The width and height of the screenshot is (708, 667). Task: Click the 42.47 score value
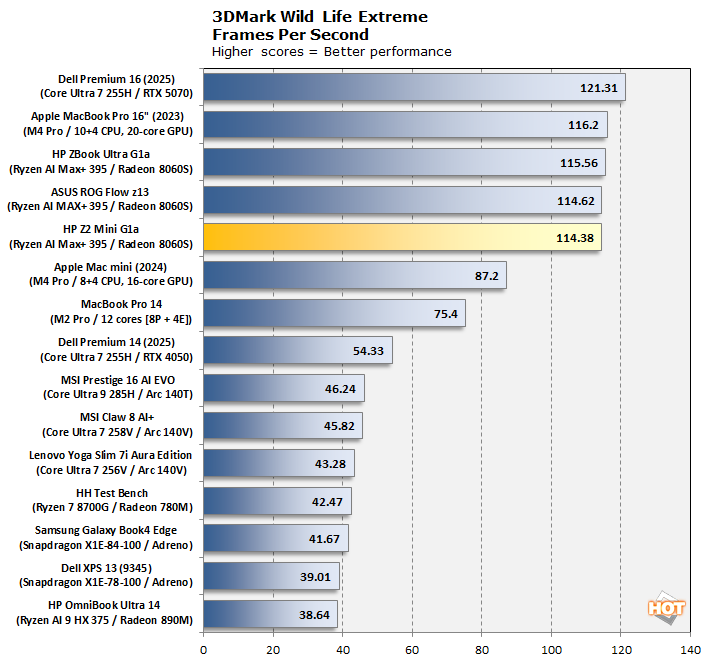coord(327,502)
